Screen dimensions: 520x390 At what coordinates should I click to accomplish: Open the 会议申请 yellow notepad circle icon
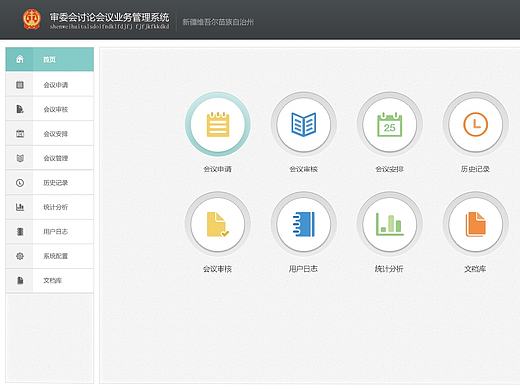[x=218, y=124]
